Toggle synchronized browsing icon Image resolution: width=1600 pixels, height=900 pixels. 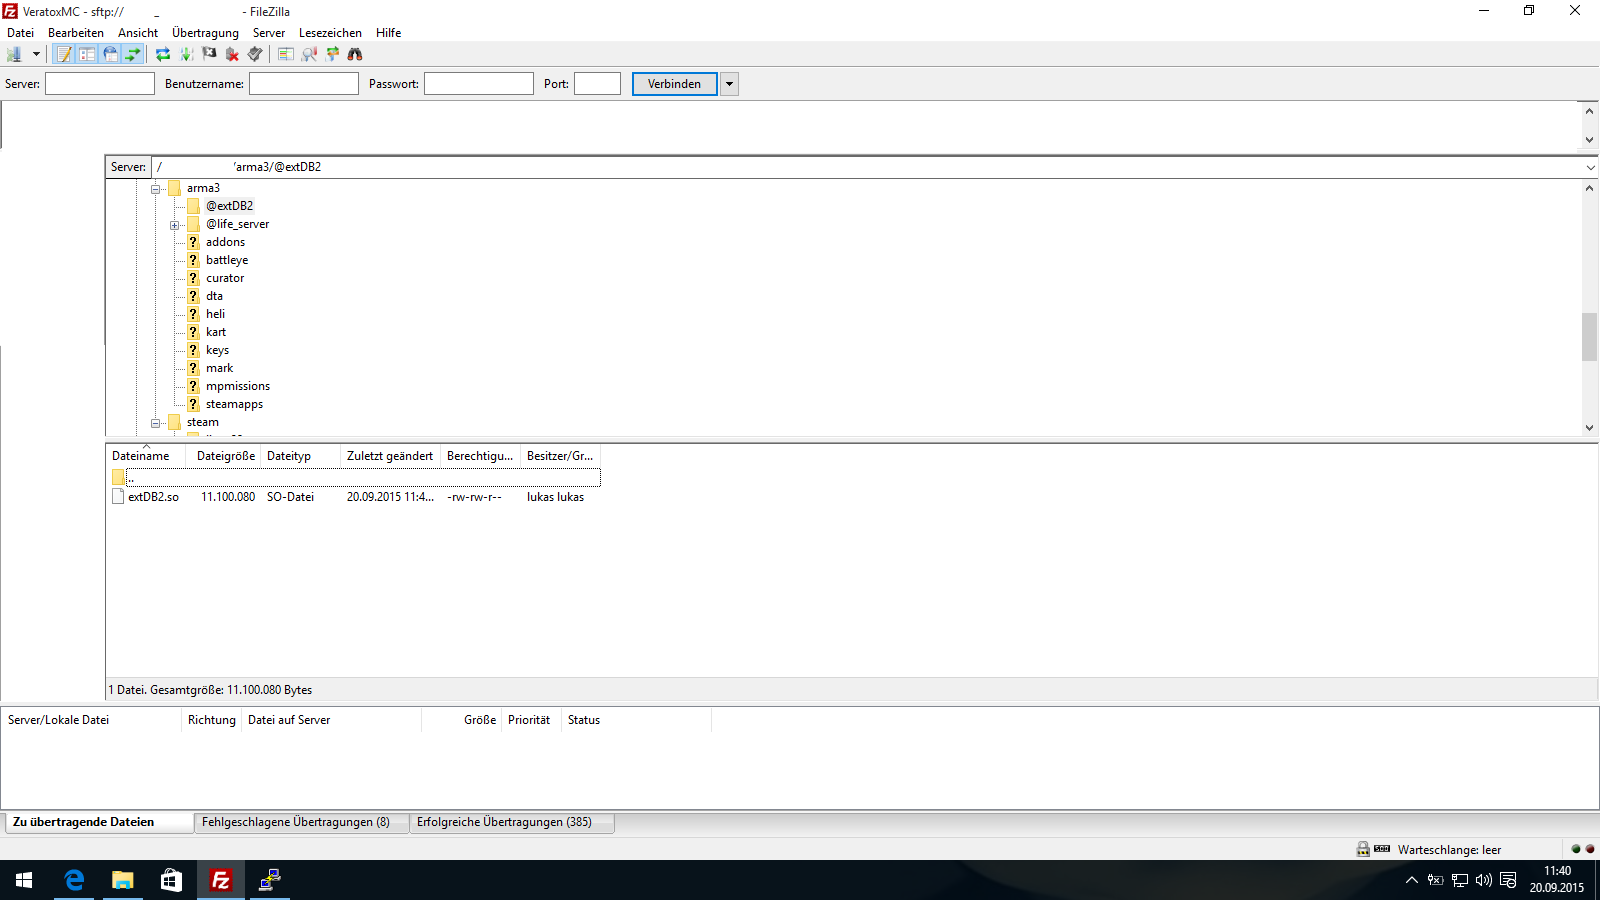pos(332,54)
